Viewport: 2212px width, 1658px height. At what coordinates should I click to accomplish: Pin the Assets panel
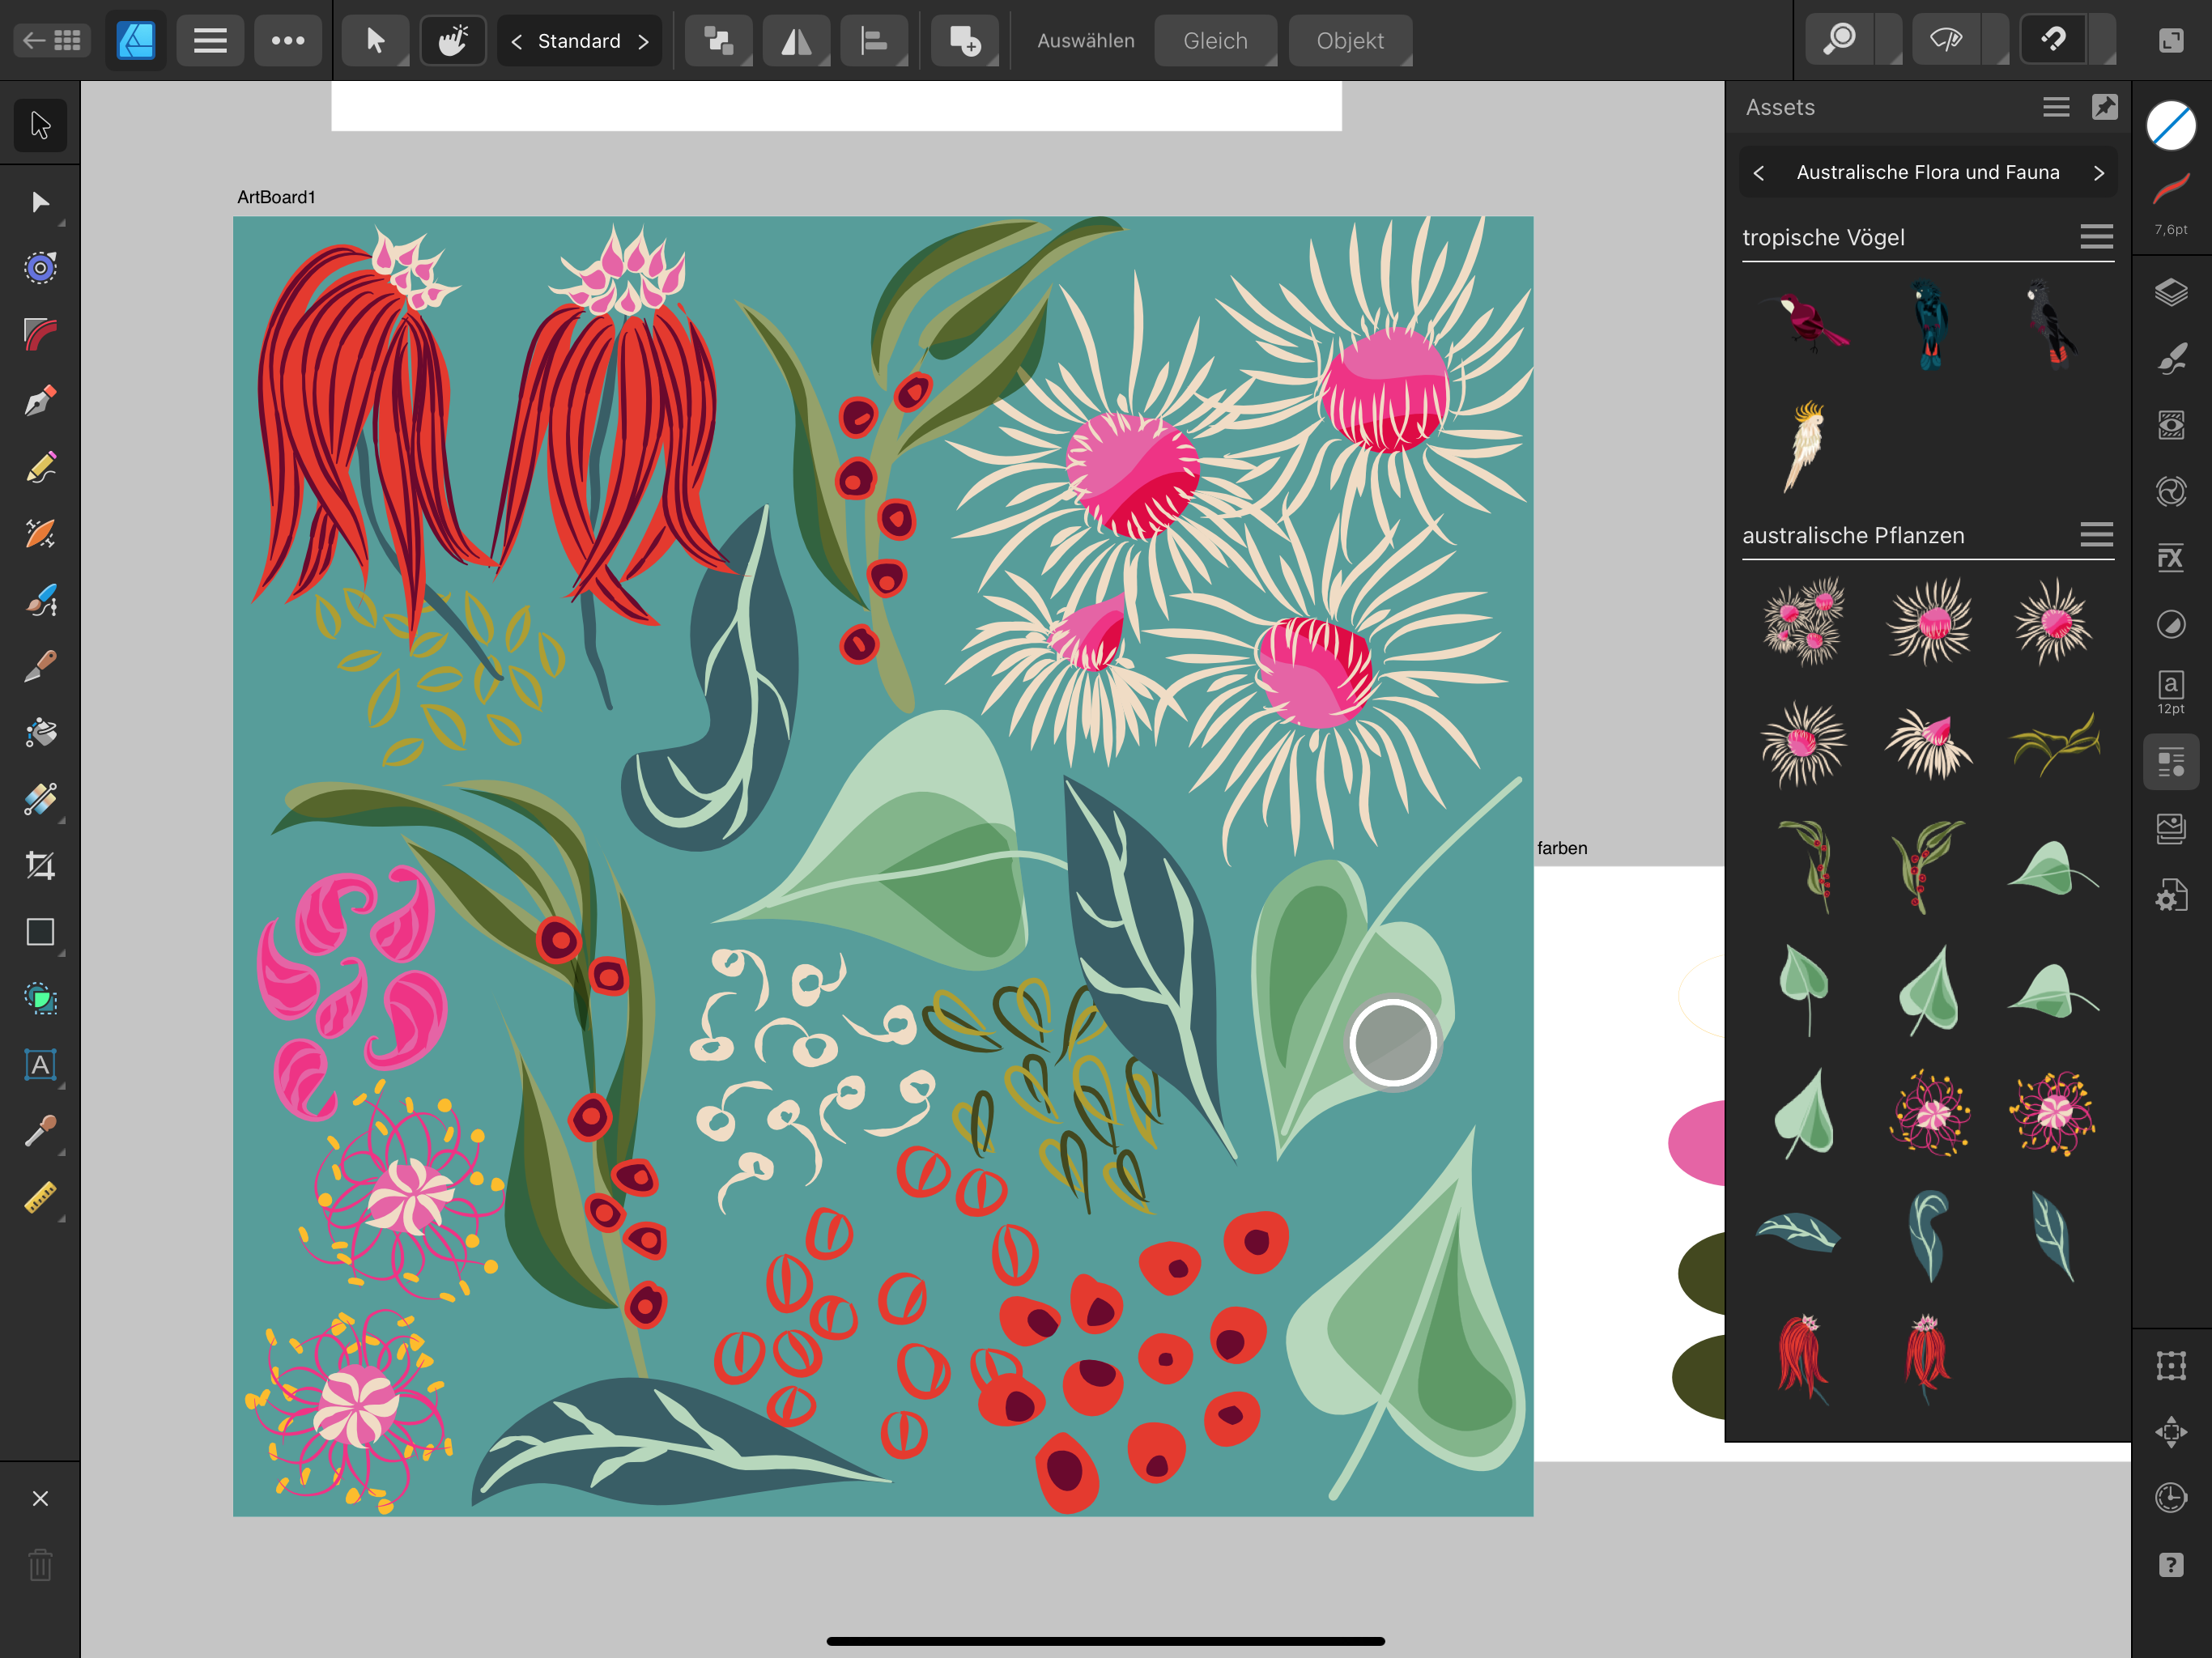click(2104, 107)
